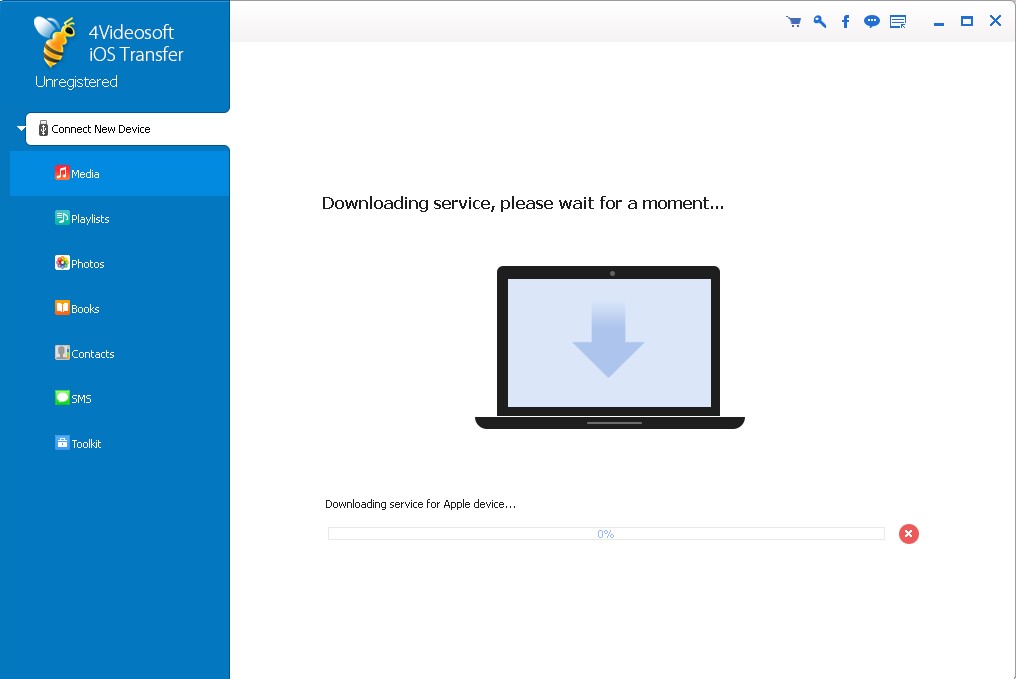Image resolution: width=1016 pixels, height=679 pixels.
Task: Click the feedback speech bubble icon
Action: pos(872,22)
